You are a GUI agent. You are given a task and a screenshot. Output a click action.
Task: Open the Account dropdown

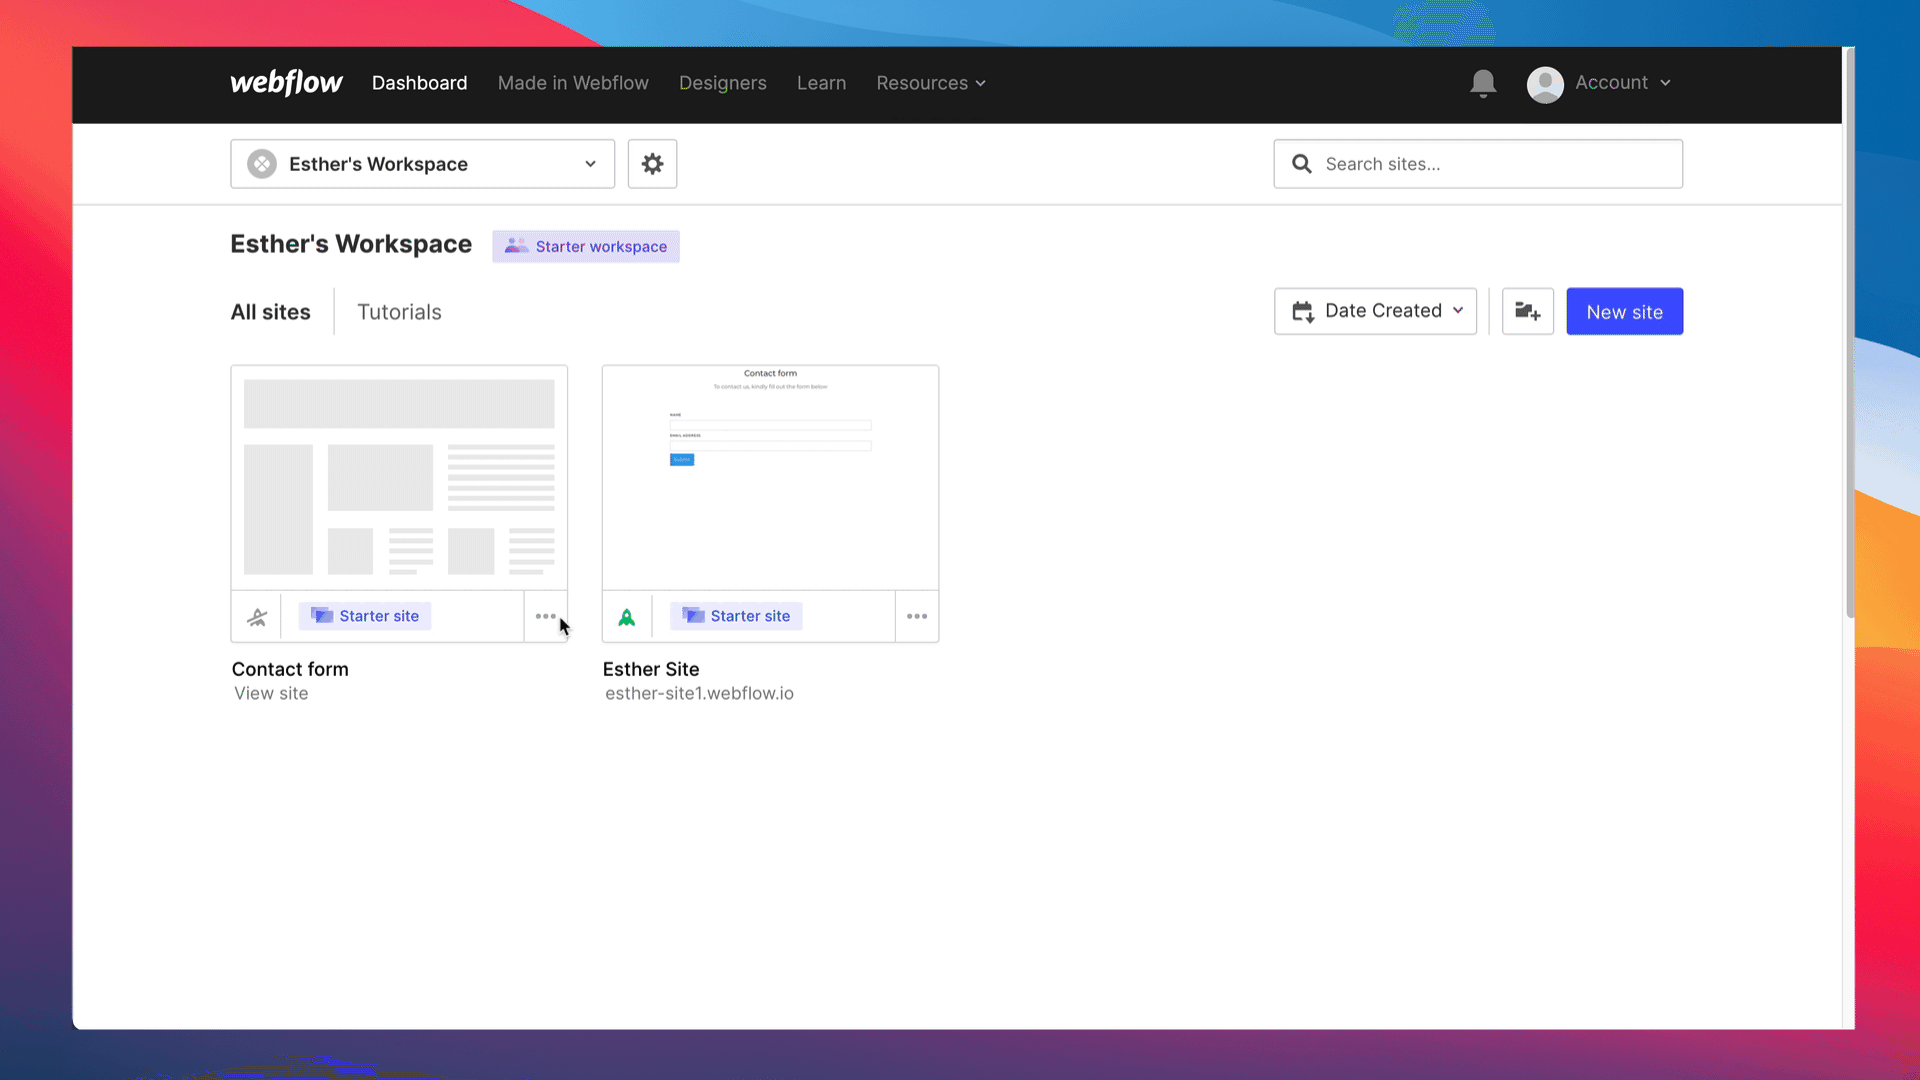[x=1622, y=83]
